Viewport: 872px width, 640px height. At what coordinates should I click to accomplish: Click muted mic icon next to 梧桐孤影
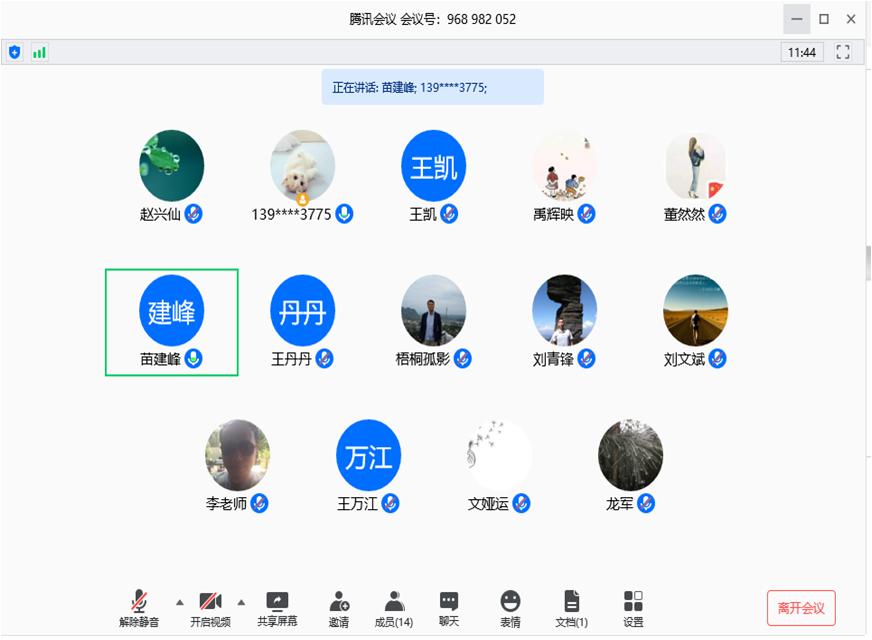click(463, 359)
